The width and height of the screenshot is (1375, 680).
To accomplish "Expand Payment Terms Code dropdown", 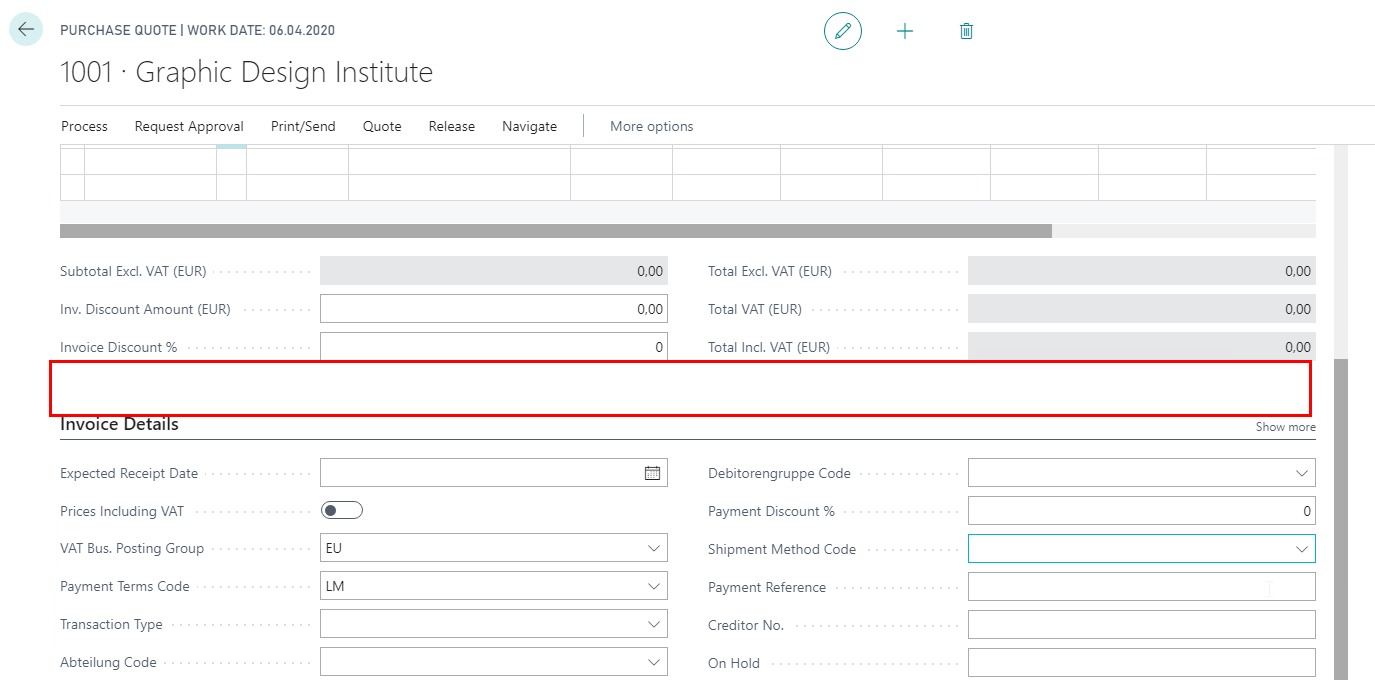I will pyautogui.click(x=654, y=587).
